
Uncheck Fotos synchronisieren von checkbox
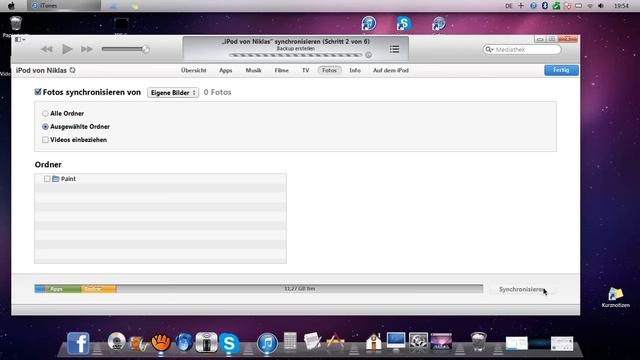(38, 92)
